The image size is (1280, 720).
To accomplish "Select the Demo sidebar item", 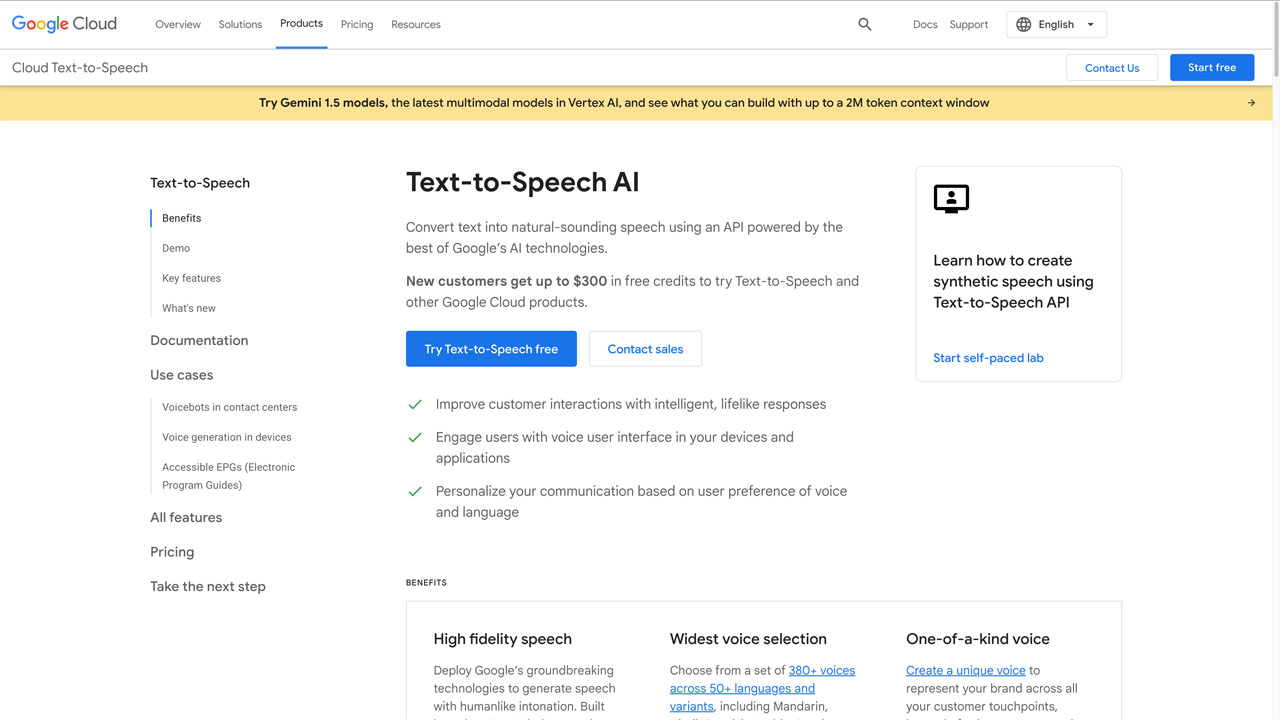I will pyautogui.click(x=175, y=247).
